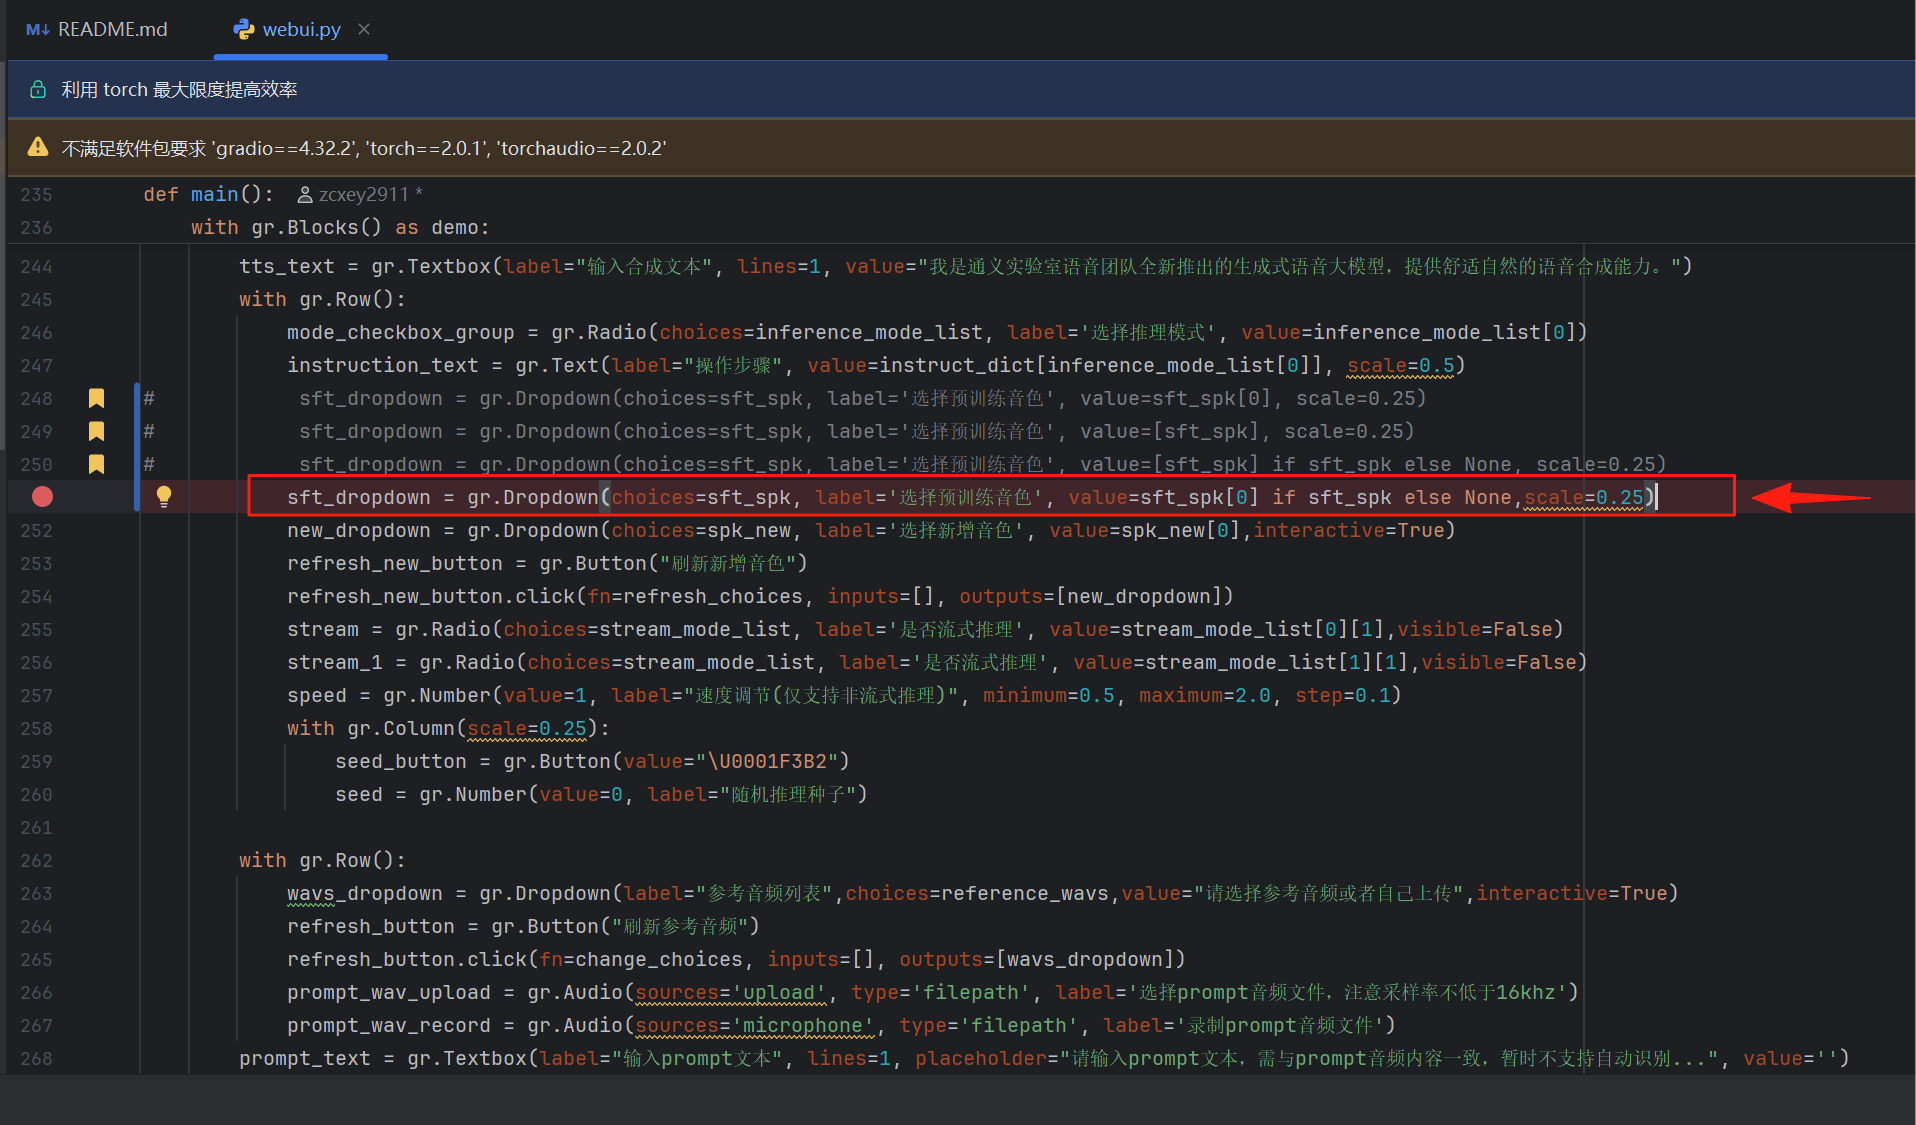Close the webui.py tab

point(363,29)
